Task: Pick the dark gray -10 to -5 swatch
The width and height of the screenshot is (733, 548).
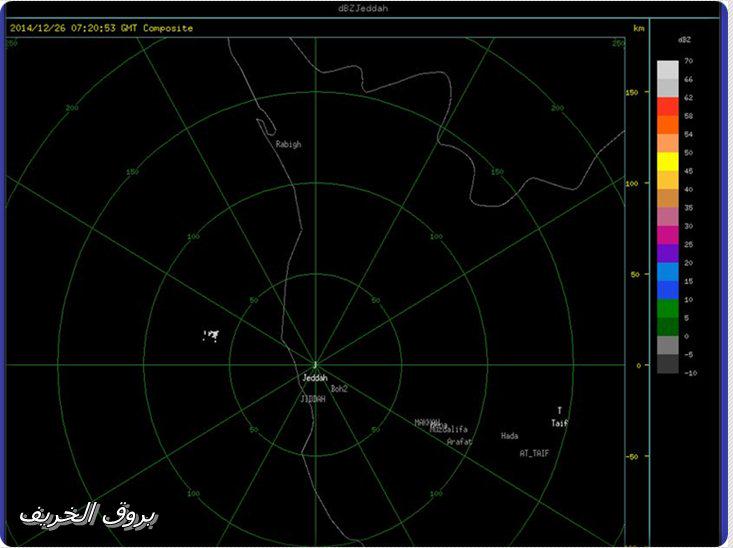Action: point(668,364)
